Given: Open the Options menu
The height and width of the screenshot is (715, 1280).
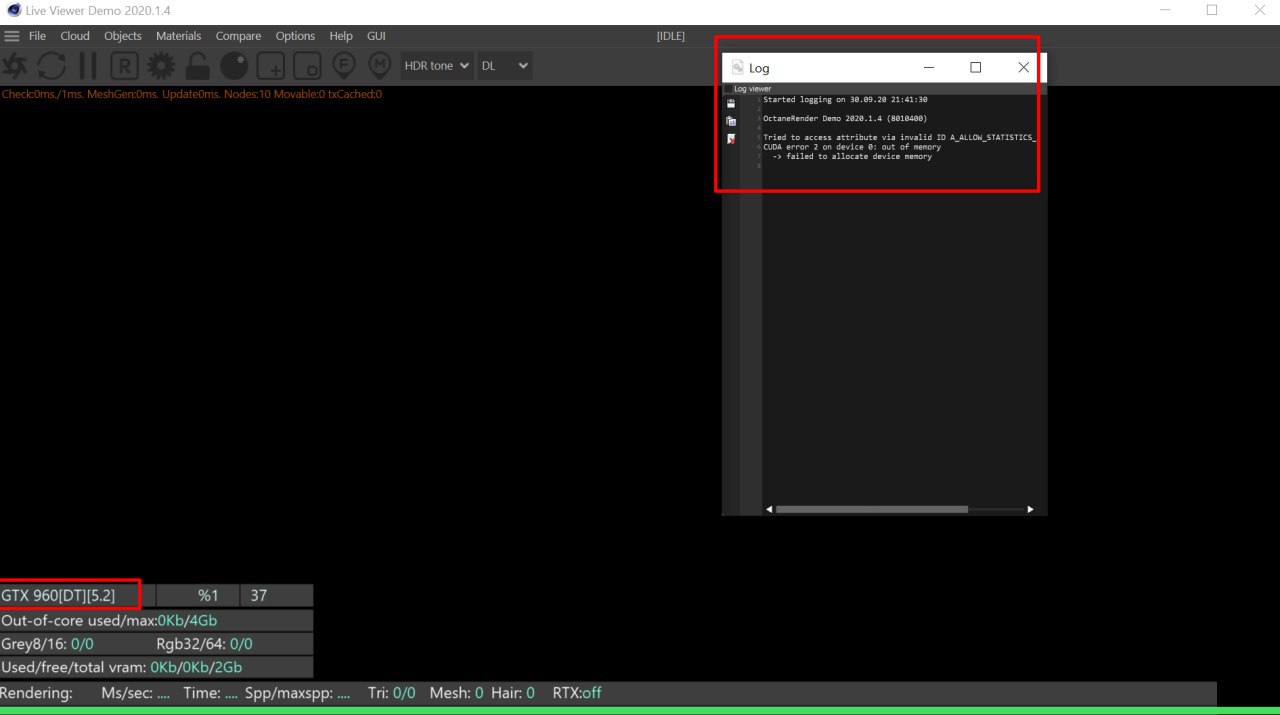Looking at the screenshot, I should 295,36.
